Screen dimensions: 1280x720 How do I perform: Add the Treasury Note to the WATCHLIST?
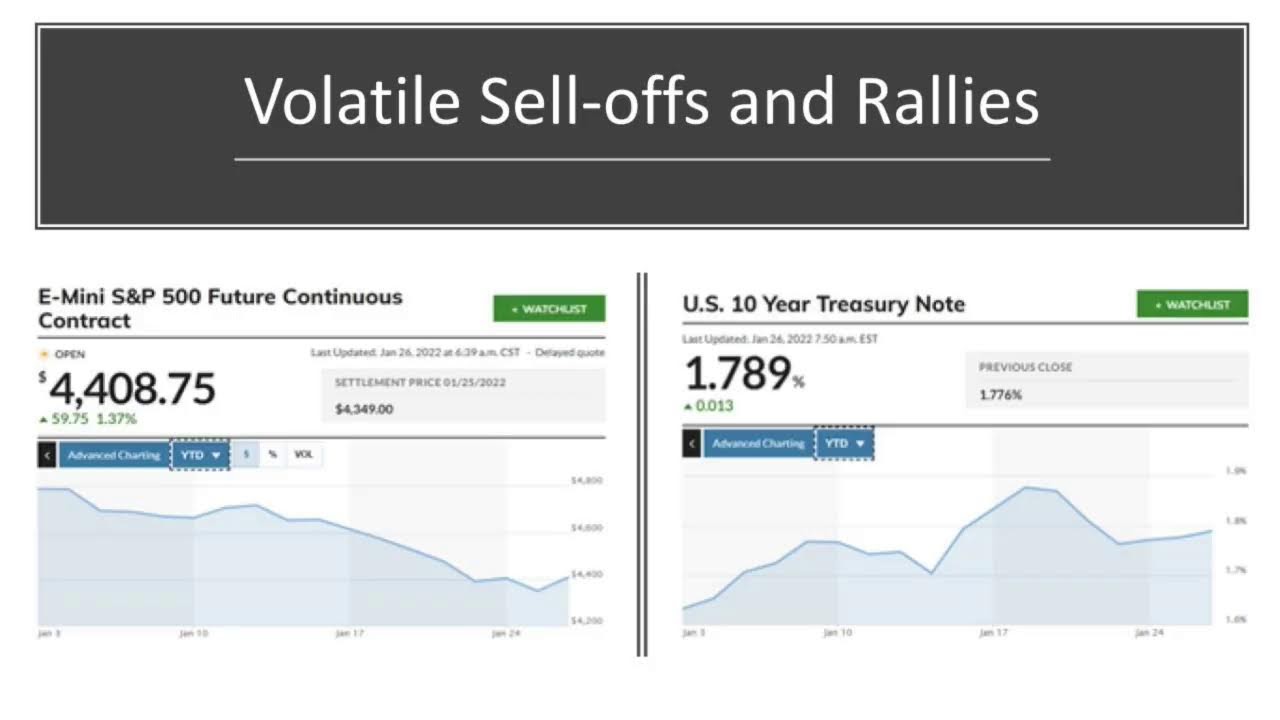coord(1192,304)
